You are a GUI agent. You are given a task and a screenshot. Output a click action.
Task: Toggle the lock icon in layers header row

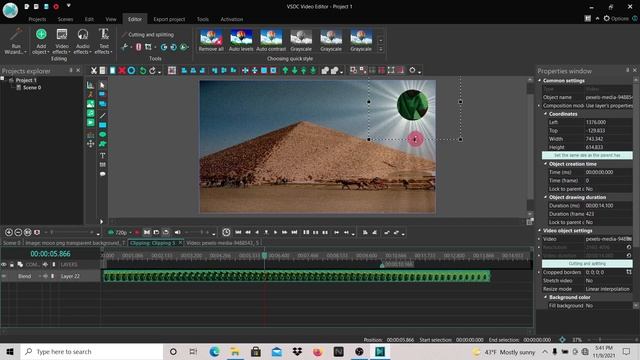[11, 264]
